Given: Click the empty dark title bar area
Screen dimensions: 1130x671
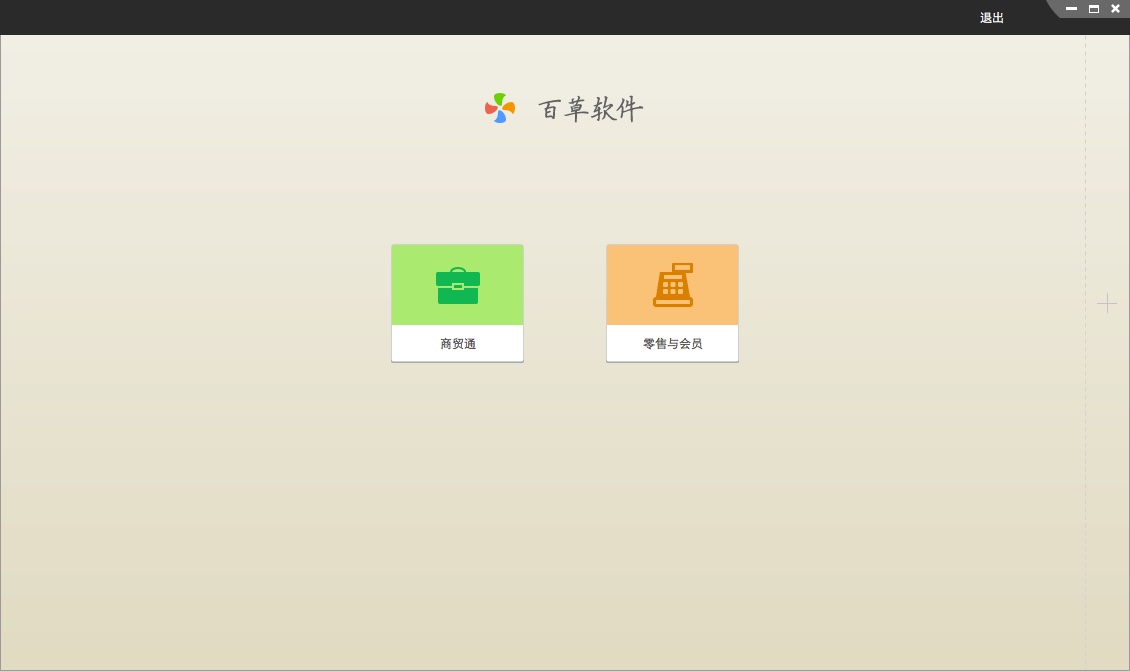Looking at the screenshot, I should coord(500,17).
